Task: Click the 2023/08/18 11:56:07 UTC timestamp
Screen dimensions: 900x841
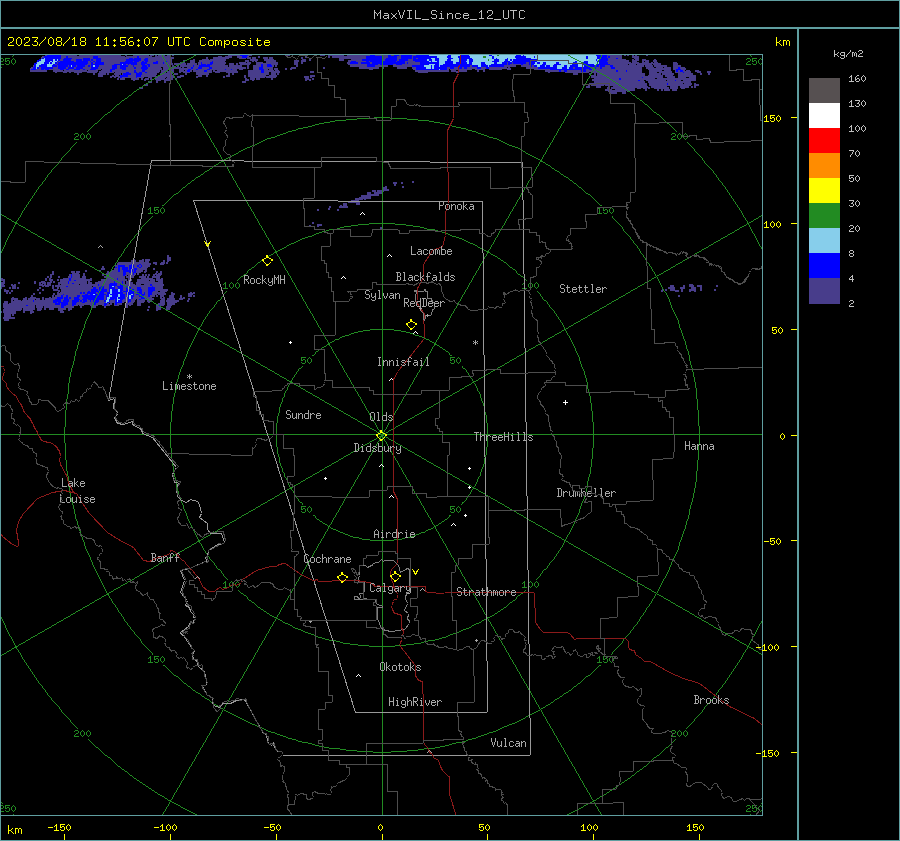Action: 99,42
